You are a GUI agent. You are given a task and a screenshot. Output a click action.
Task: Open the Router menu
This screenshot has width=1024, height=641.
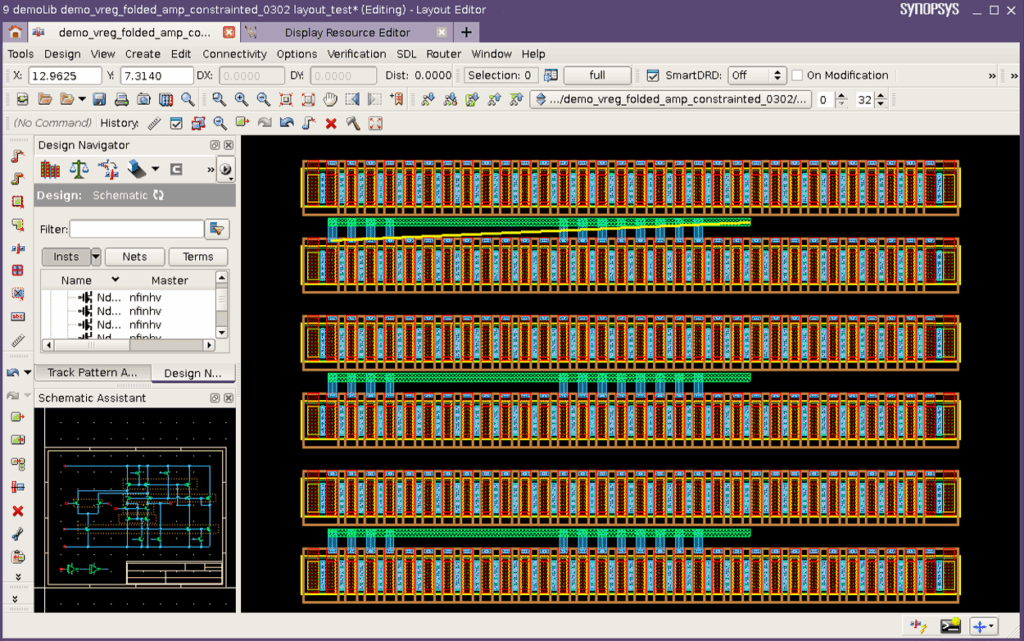pyautogui.click(x=443, y=54)
